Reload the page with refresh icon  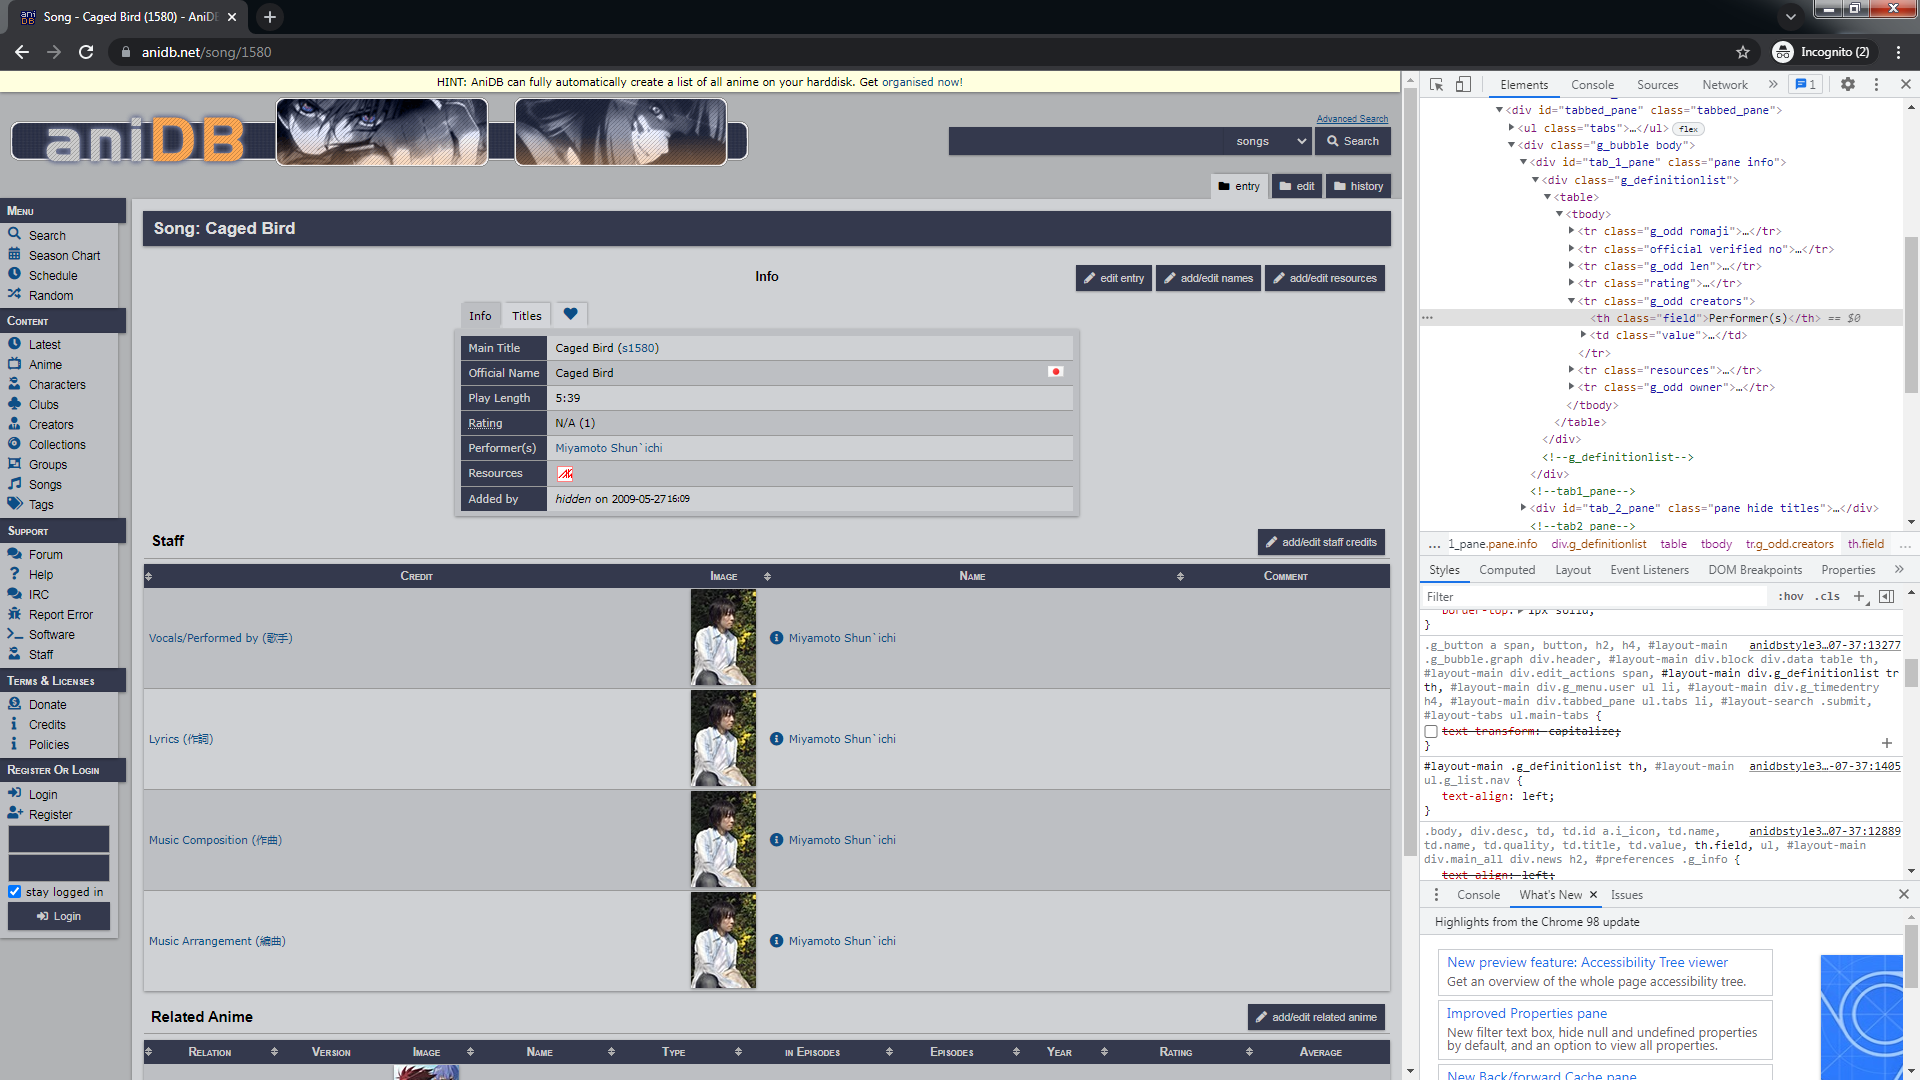pos(86,52)
